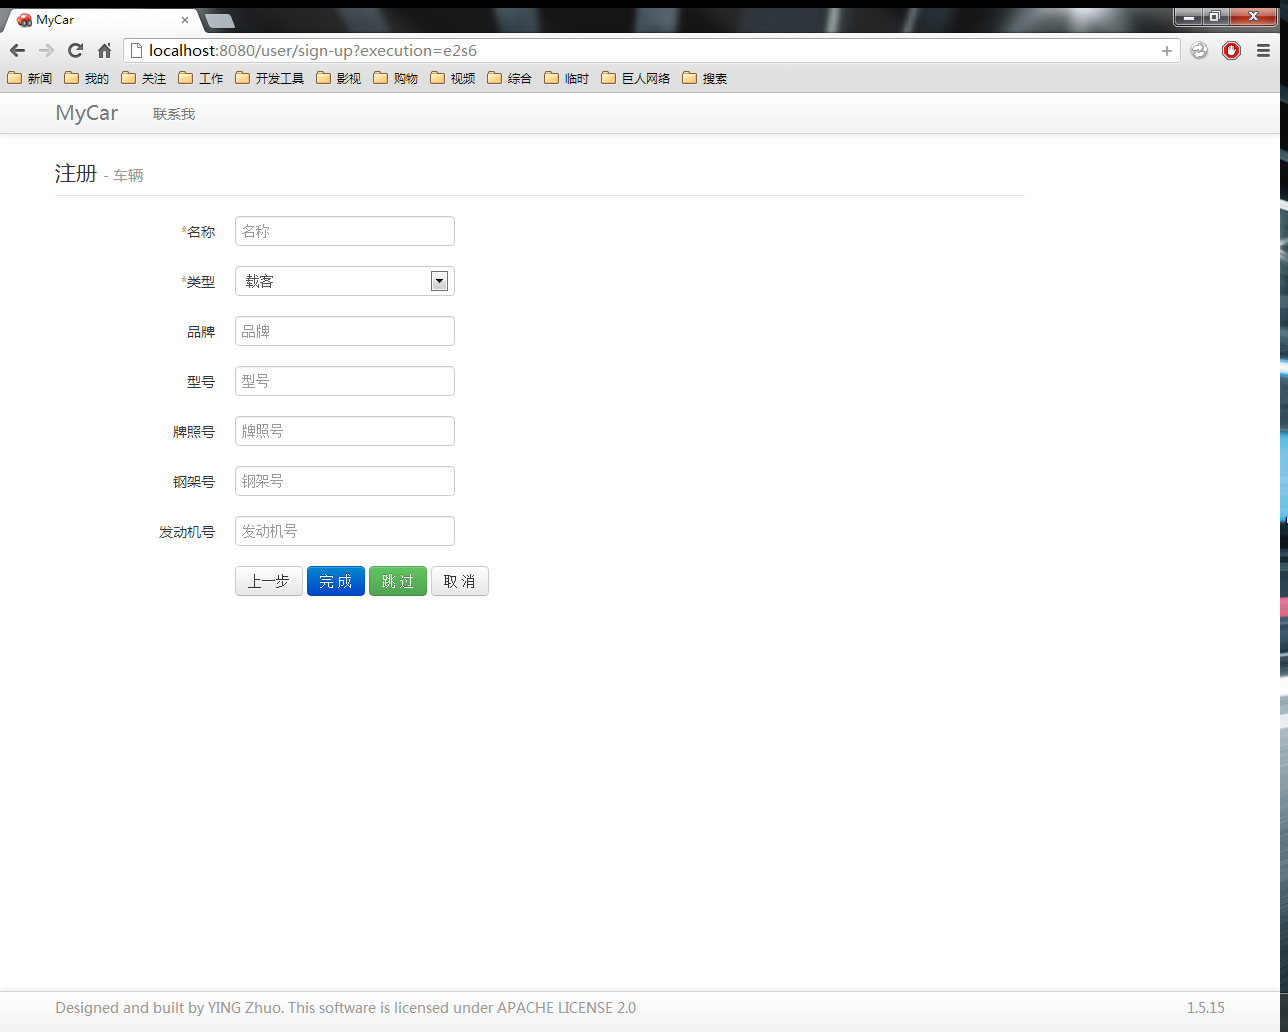Click the browser forward arrow
1288x1032 pixels.
click(46, 51)
